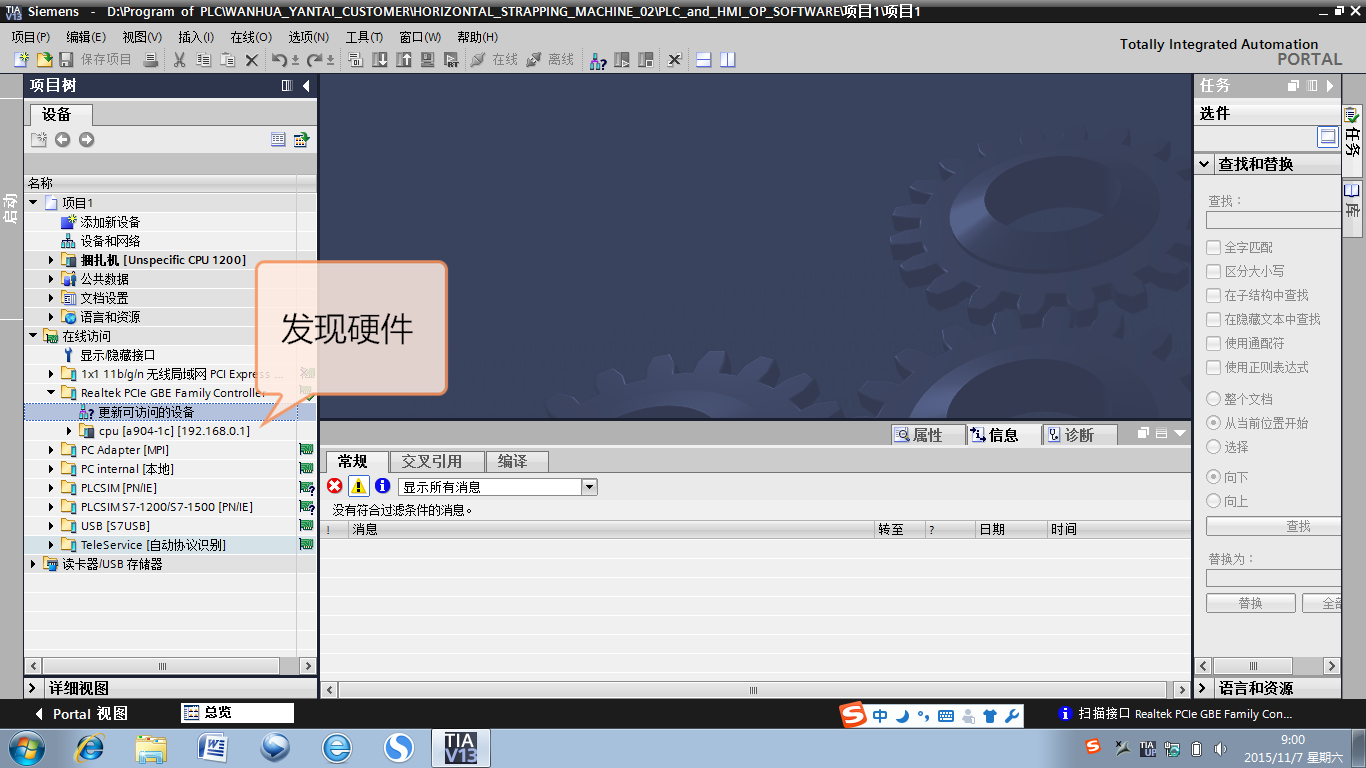Click the Start runtime on PC icon
The width and height of the screenshot is (1366, 768).
[x=451, y=60]
